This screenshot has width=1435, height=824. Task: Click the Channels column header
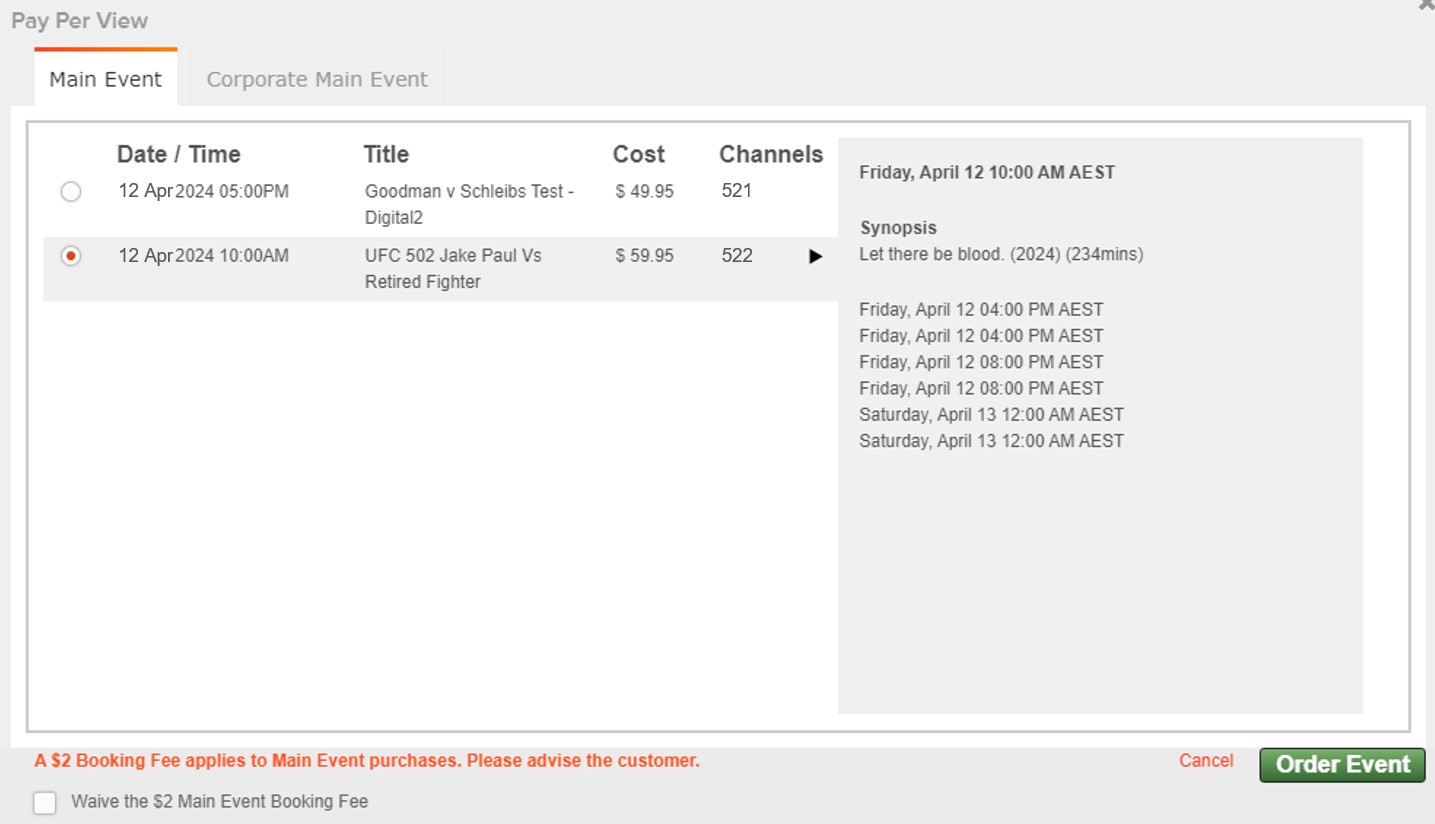click(771, 154)
